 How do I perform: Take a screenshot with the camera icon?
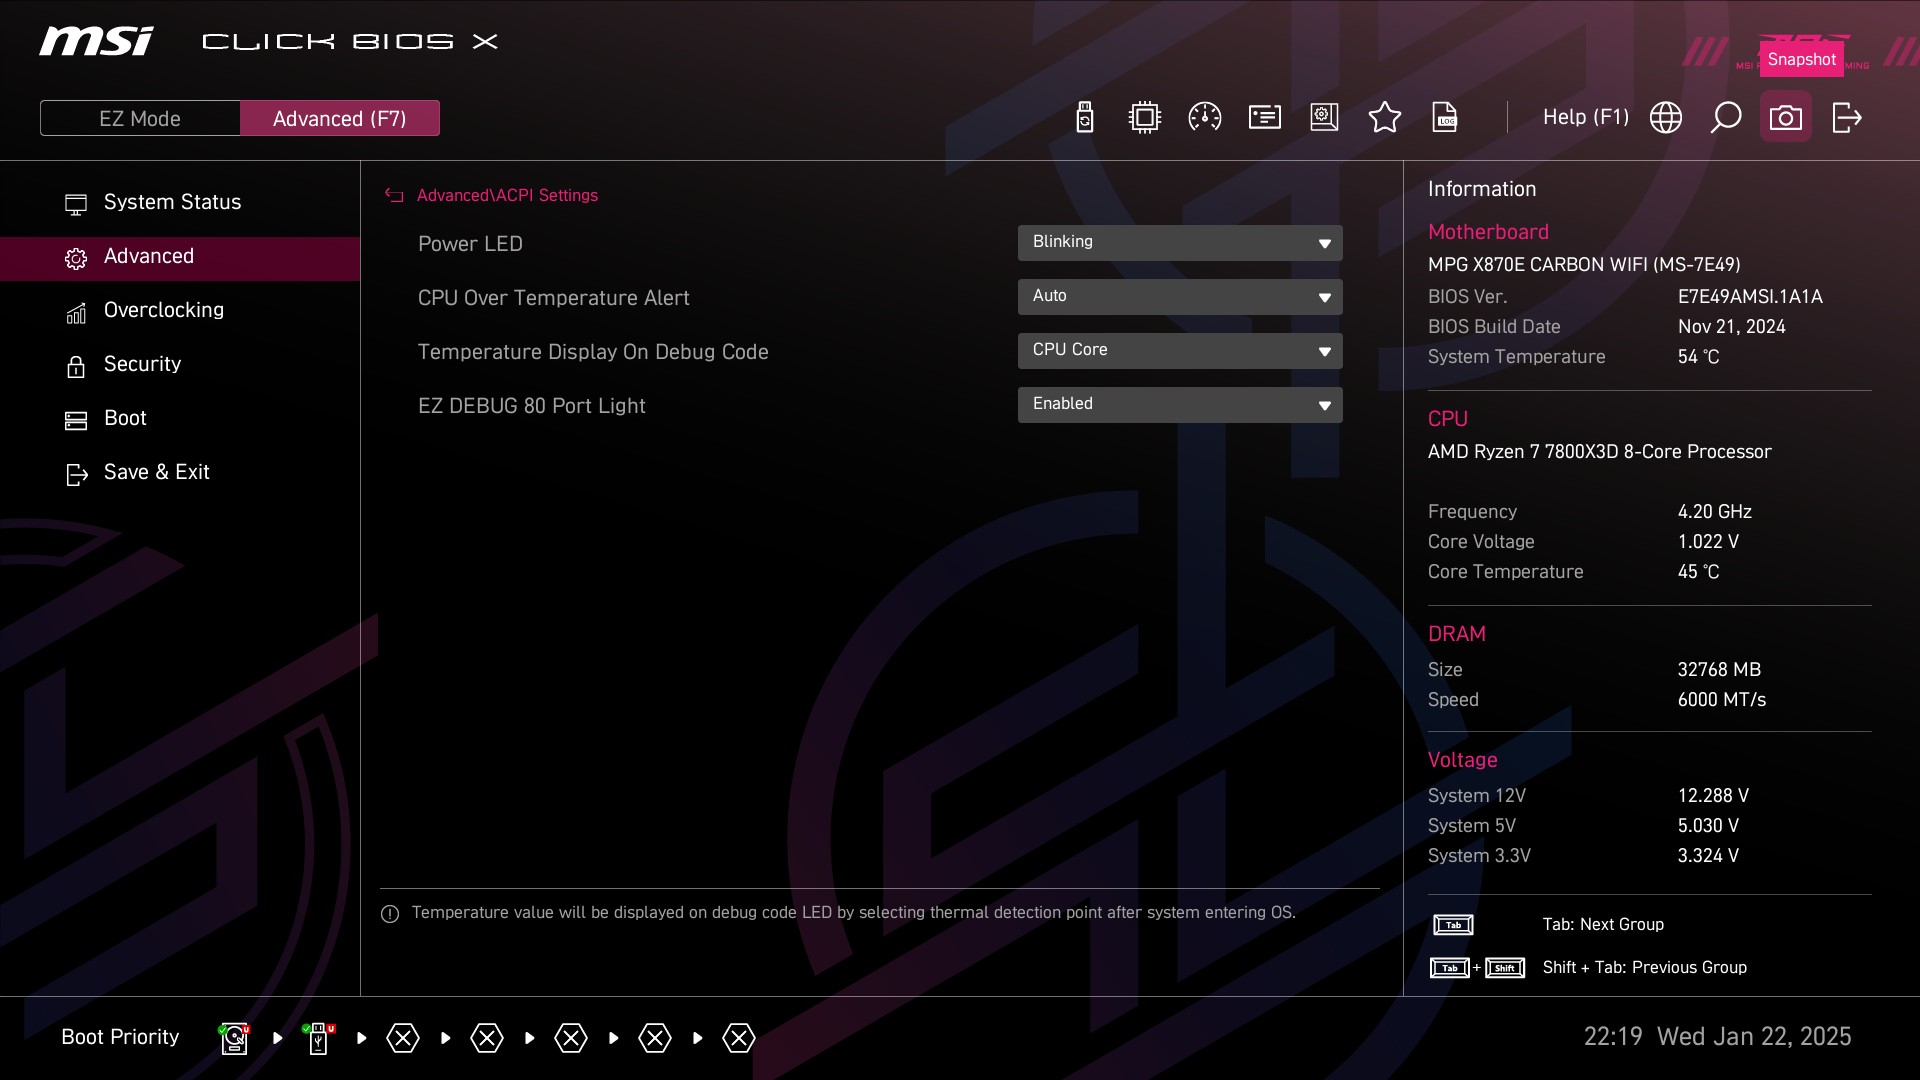click(x=1786, y=117)
